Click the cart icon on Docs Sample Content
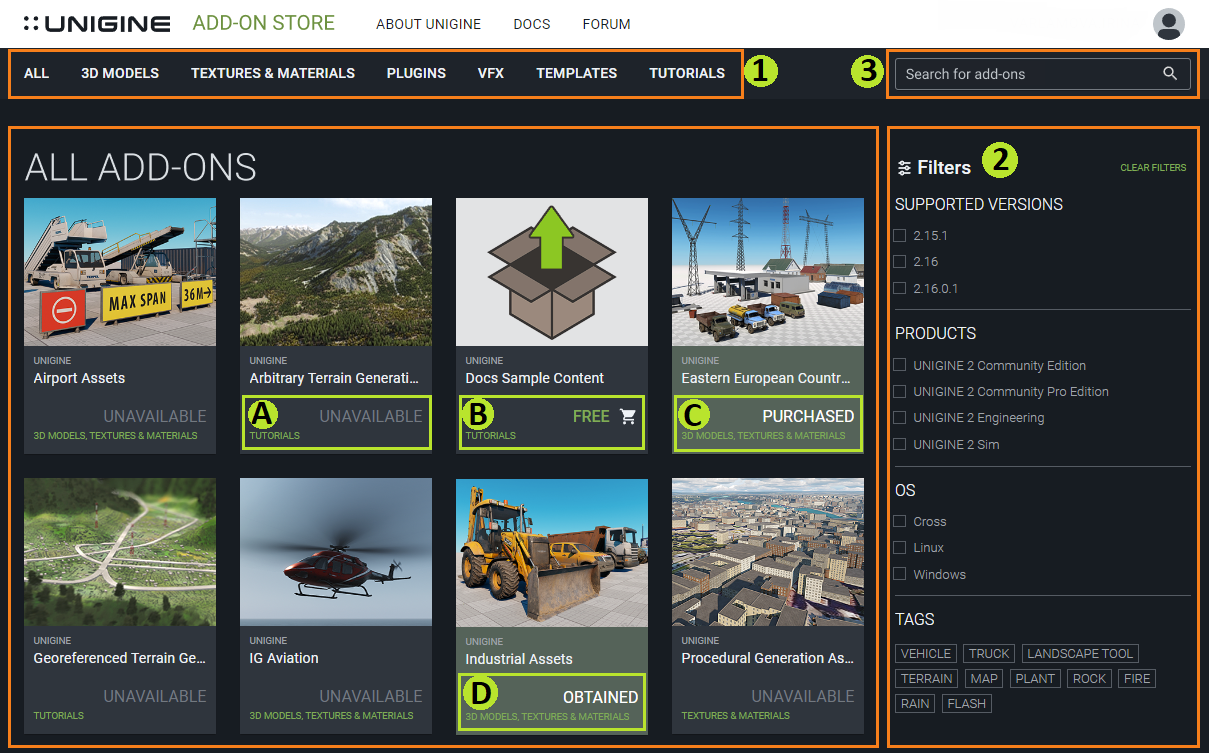 628,416
